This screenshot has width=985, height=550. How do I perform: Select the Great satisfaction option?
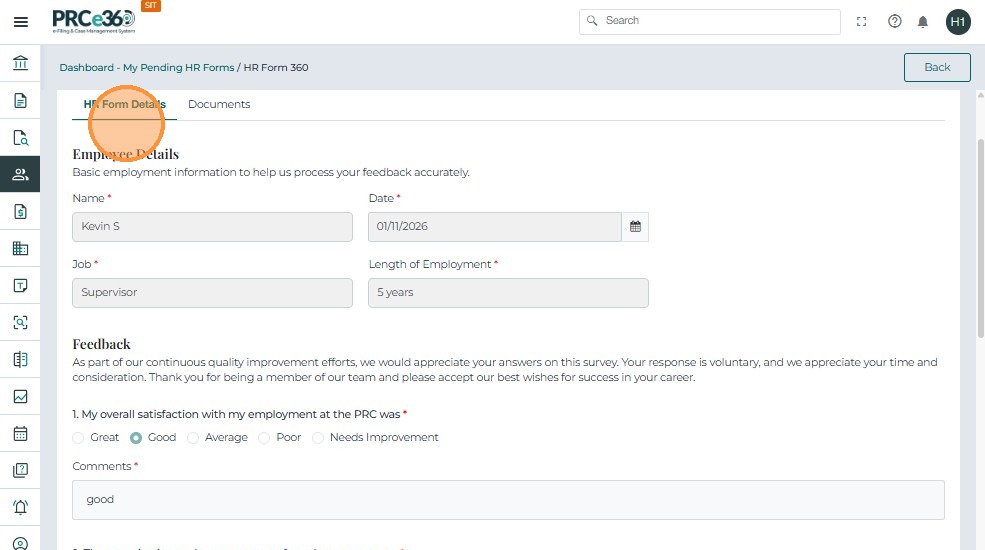click(x=79, y=438)
